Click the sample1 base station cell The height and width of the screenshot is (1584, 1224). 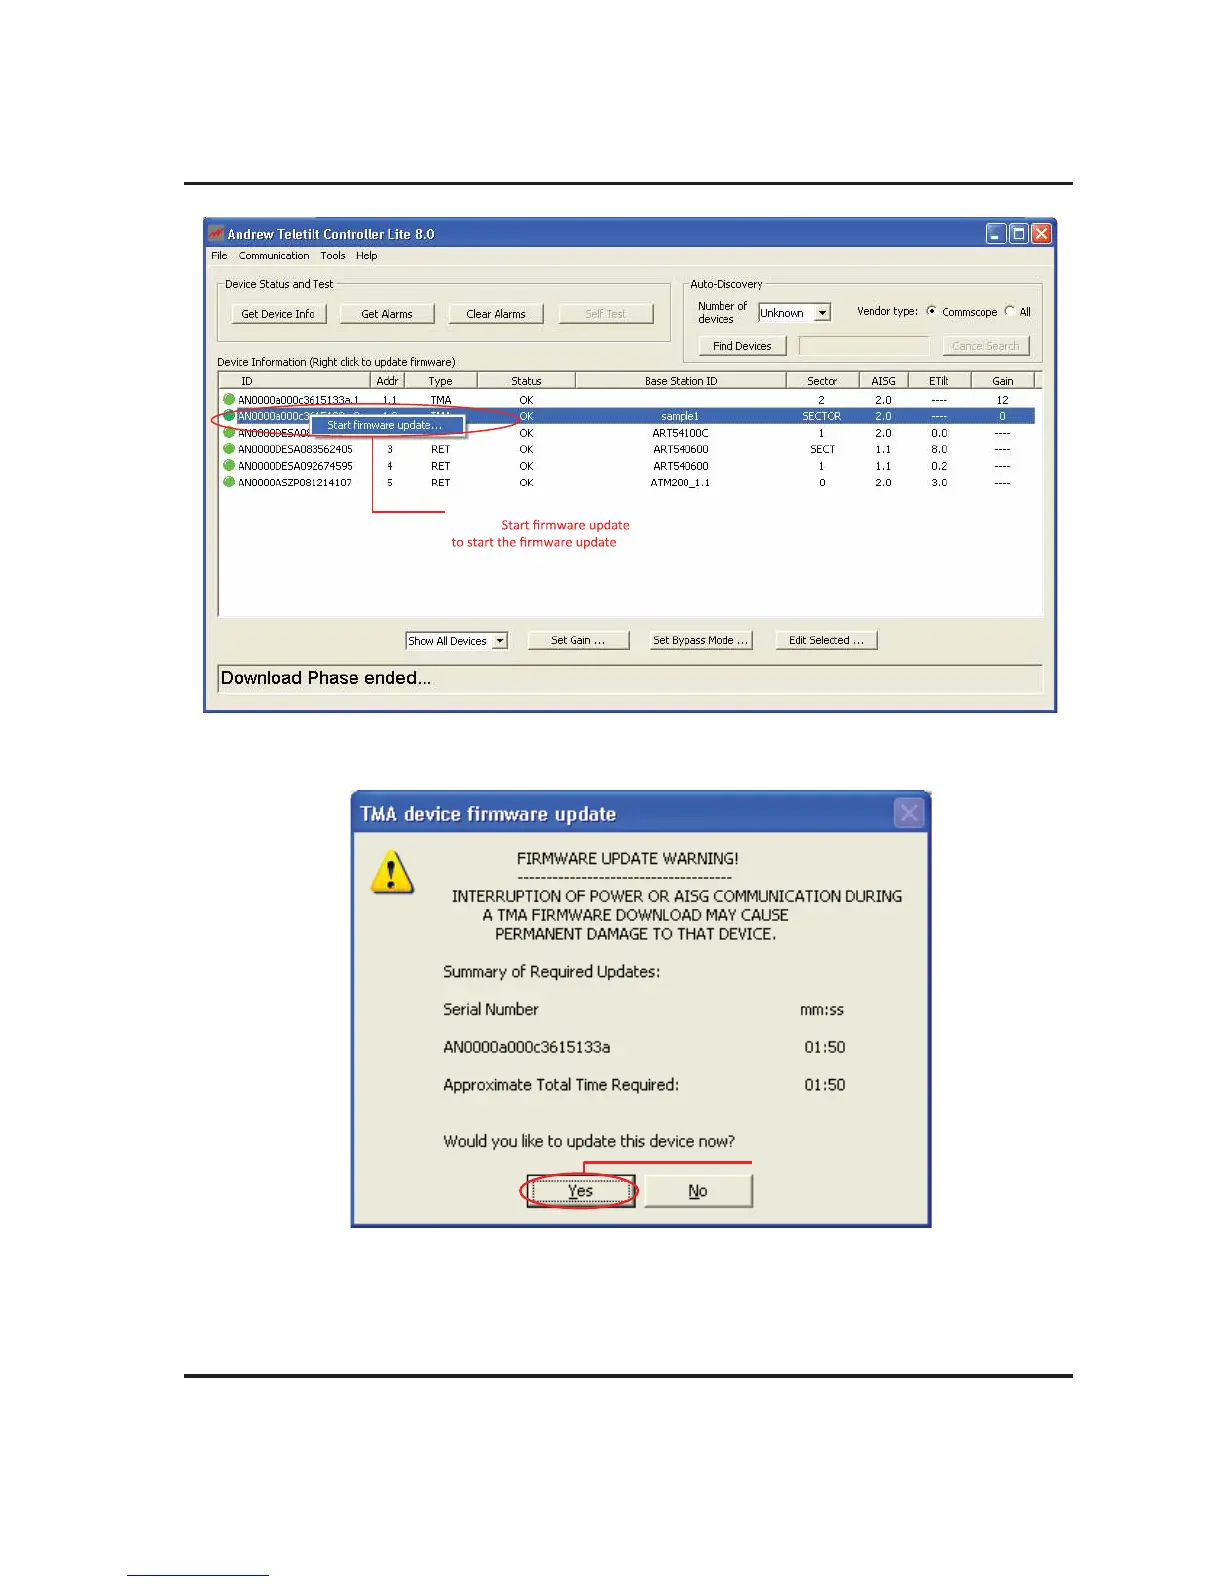click(x=680, y=416)
